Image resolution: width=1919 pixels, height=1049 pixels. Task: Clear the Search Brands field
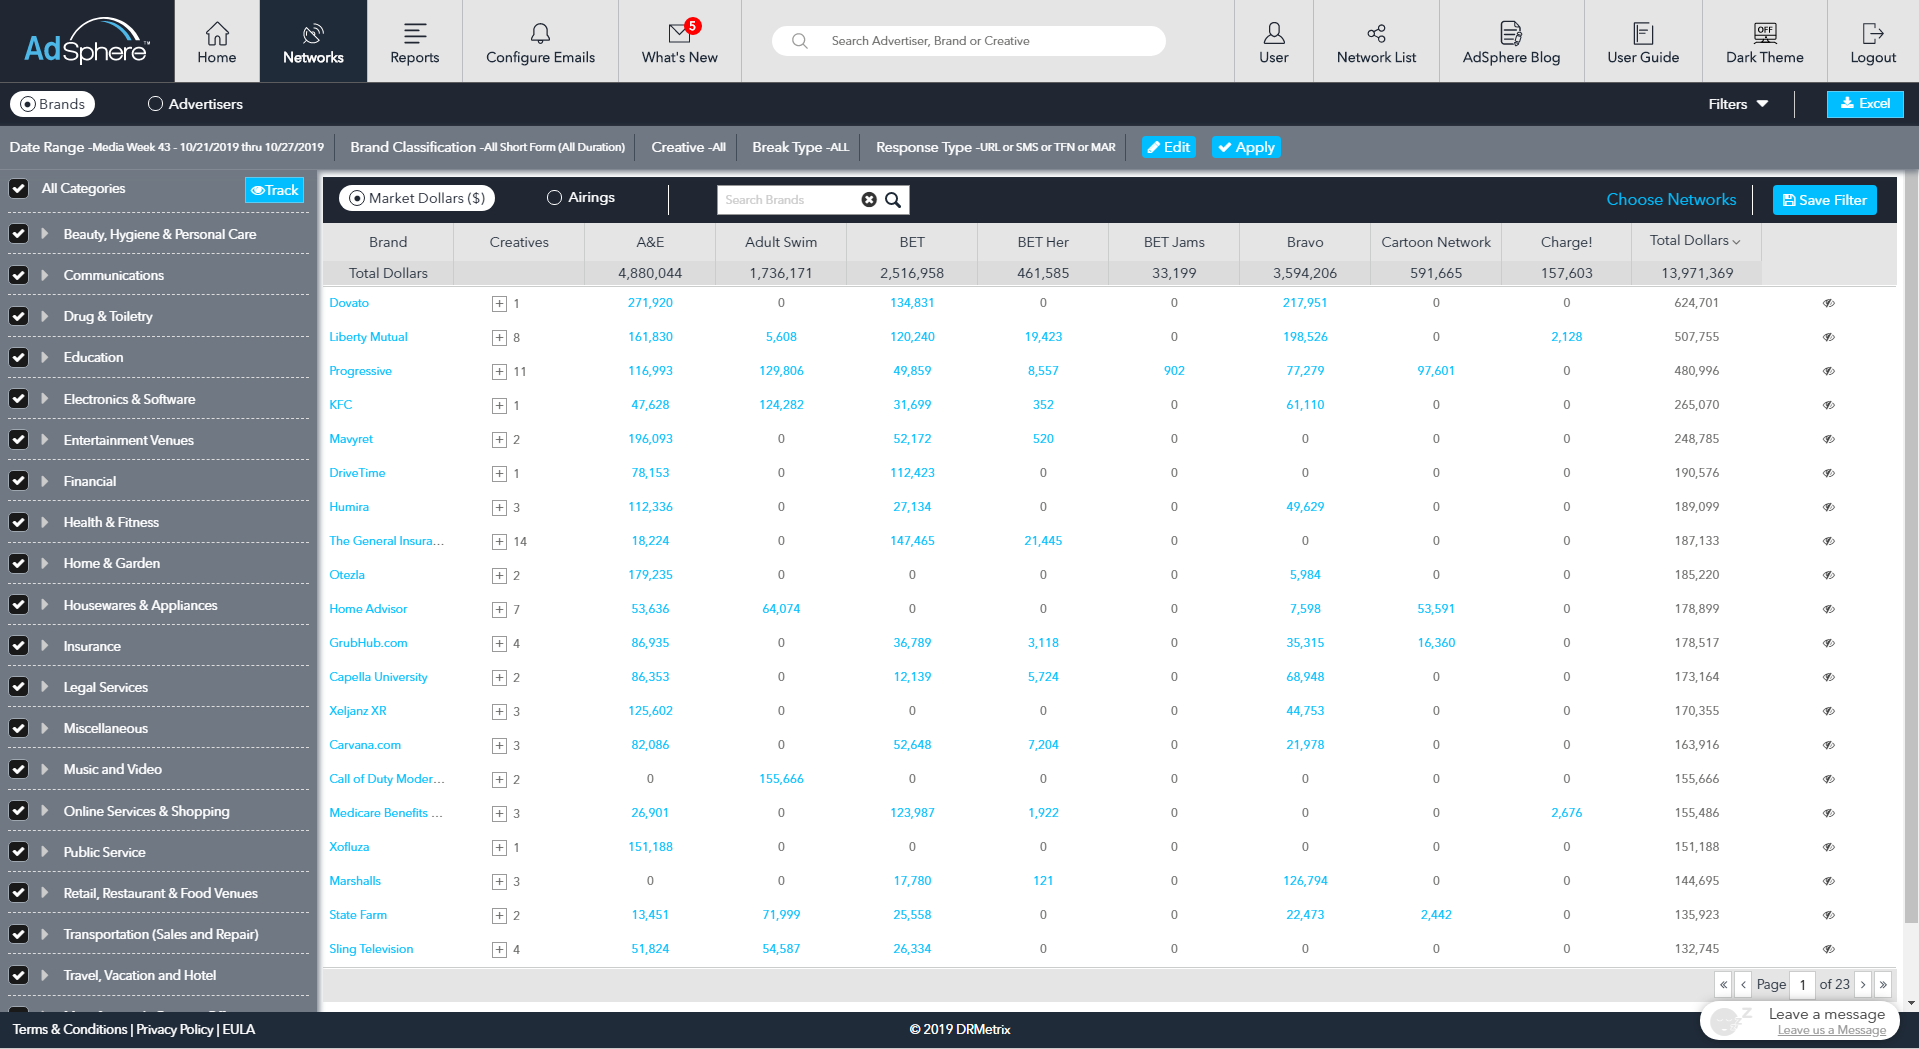coord(869,200)
